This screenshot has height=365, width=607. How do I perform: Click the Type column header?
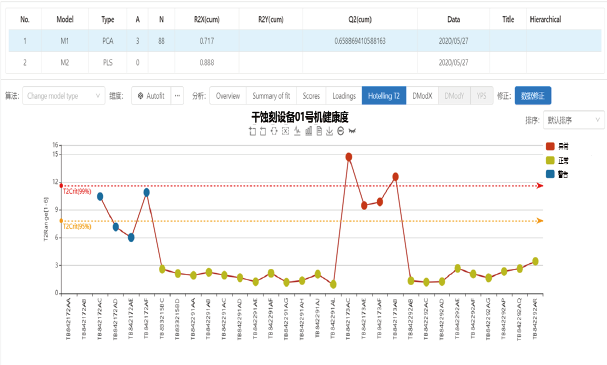pyautogui.click(x=108, y=19)
